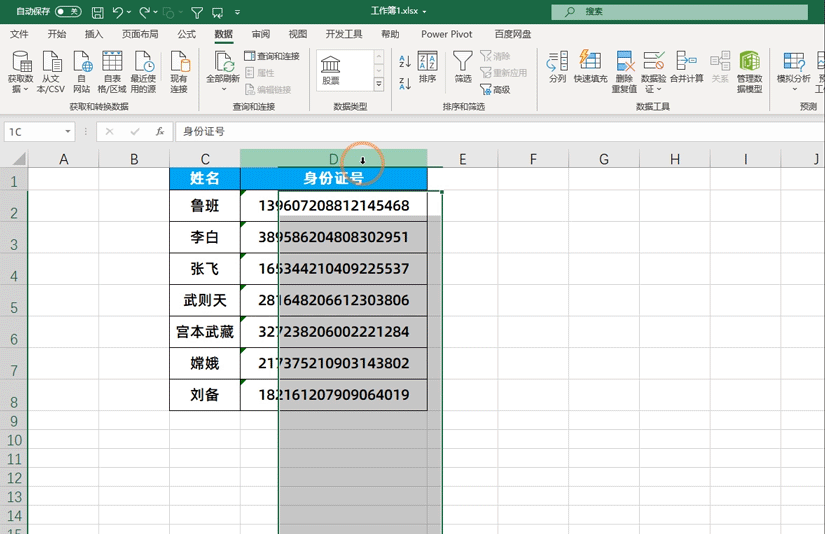Click Manage Data Model (管理数据模型) icon
The image size is (825, 534).
[749, 62]
